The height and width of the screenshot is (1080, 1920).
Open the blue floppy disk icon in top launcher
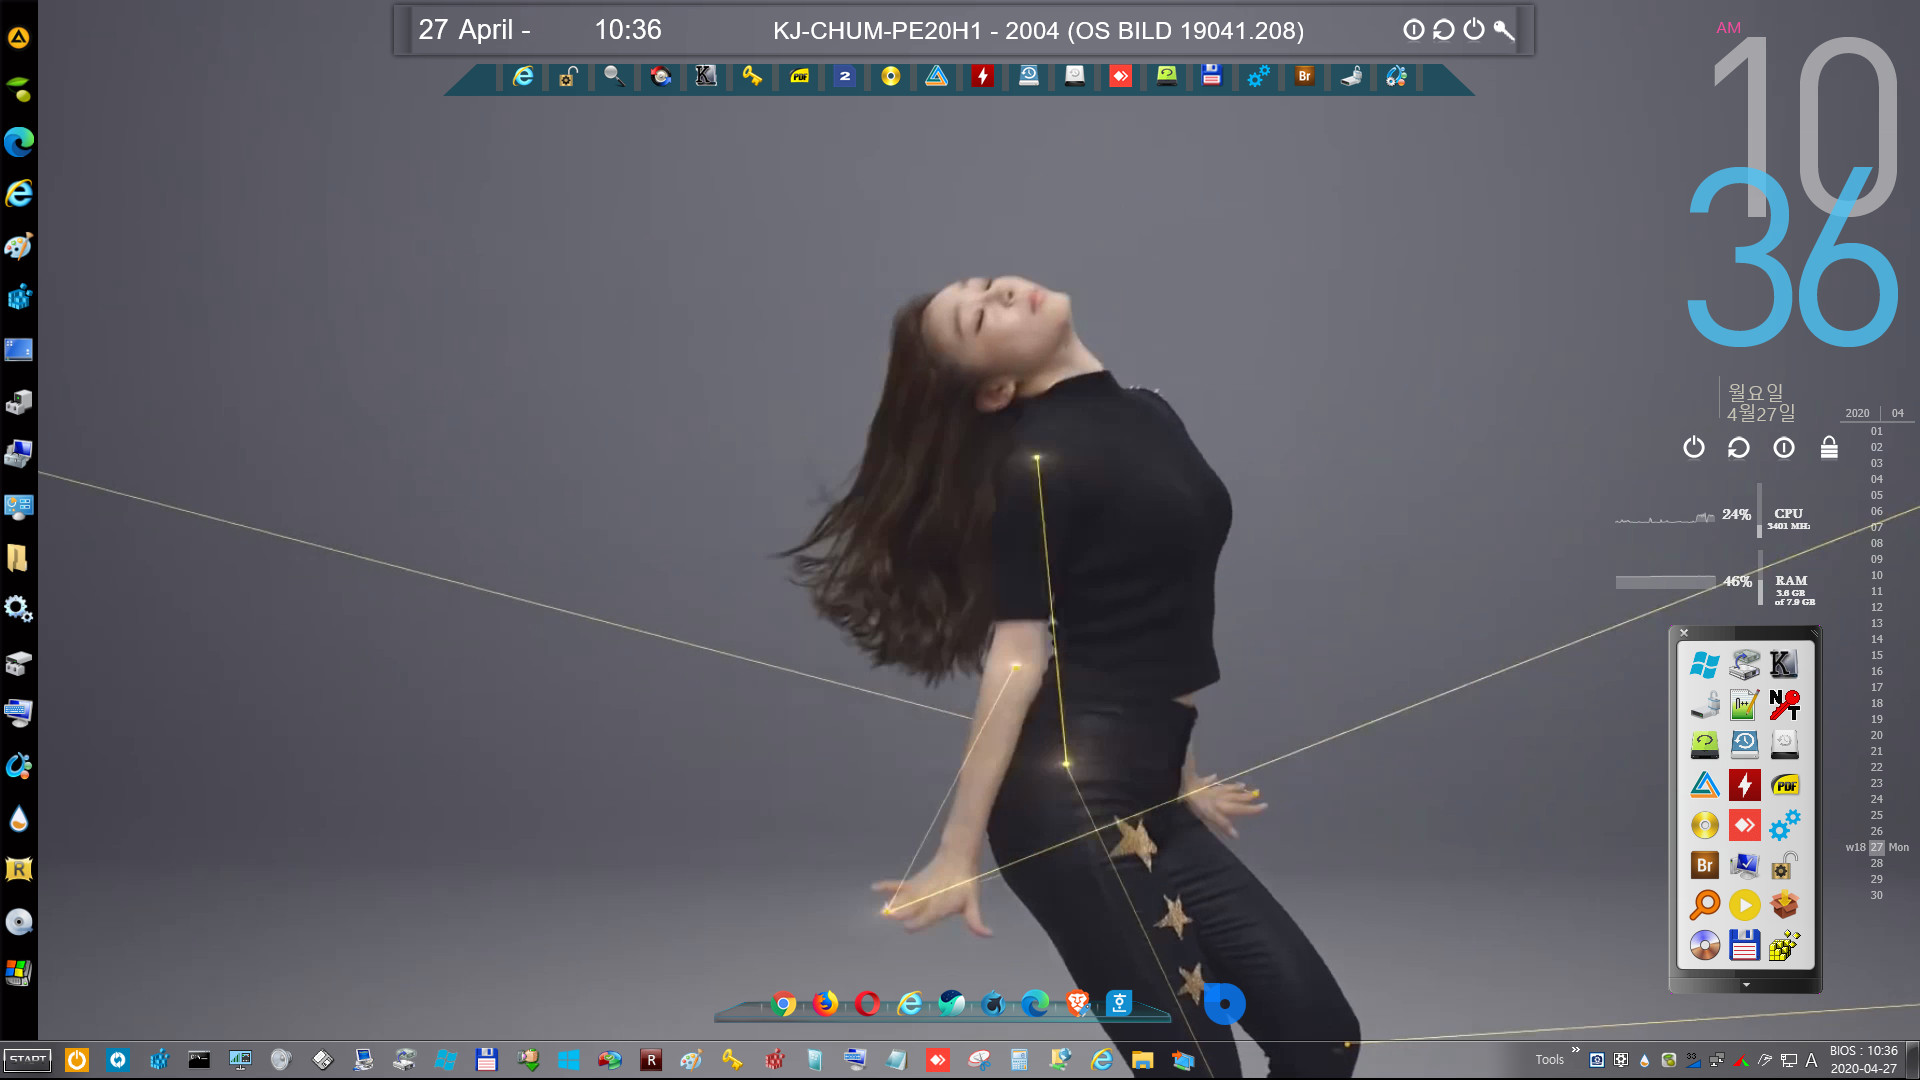pos(1211,76)
